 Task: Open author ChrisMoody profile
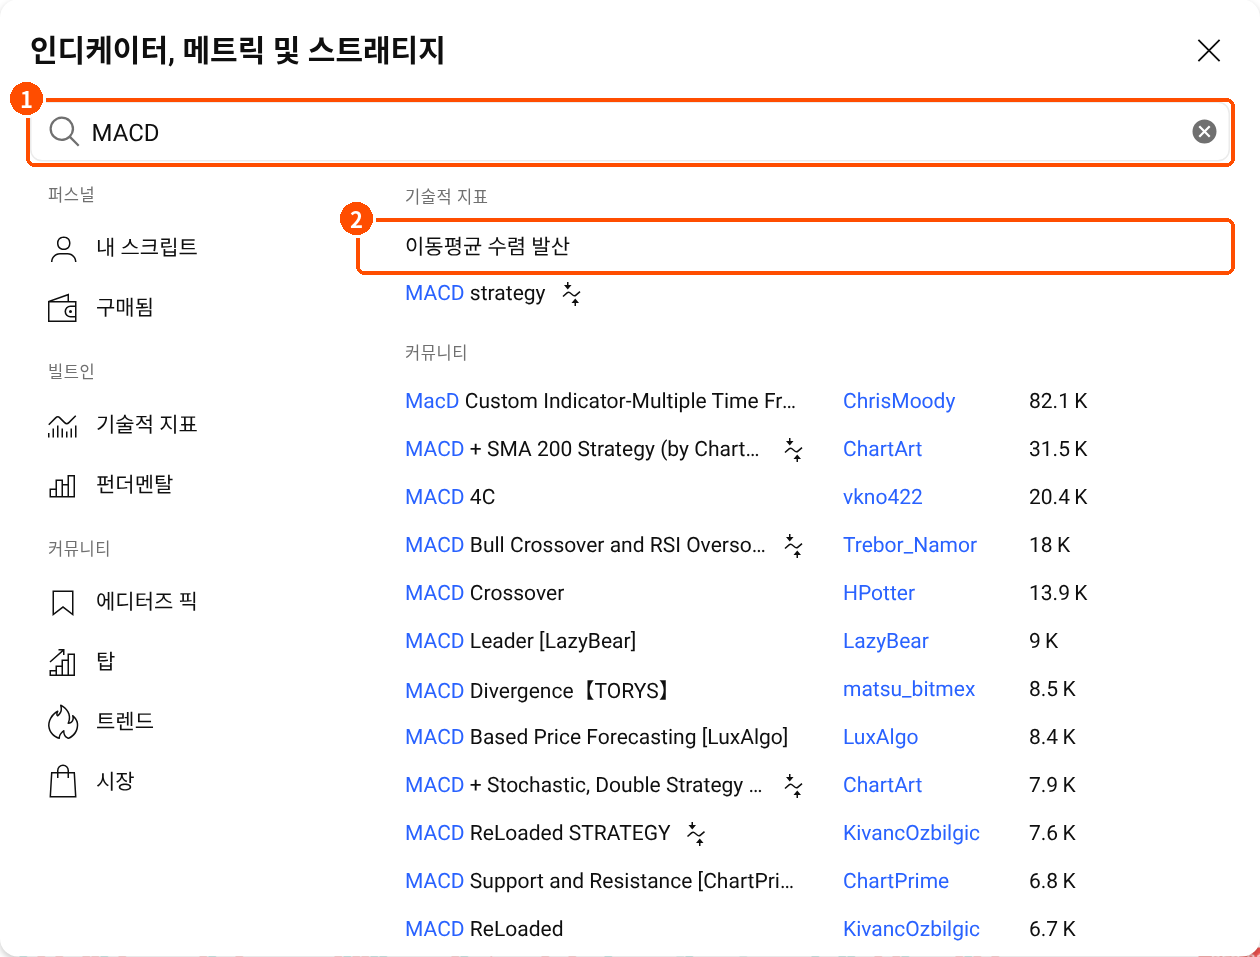(899, 401)
